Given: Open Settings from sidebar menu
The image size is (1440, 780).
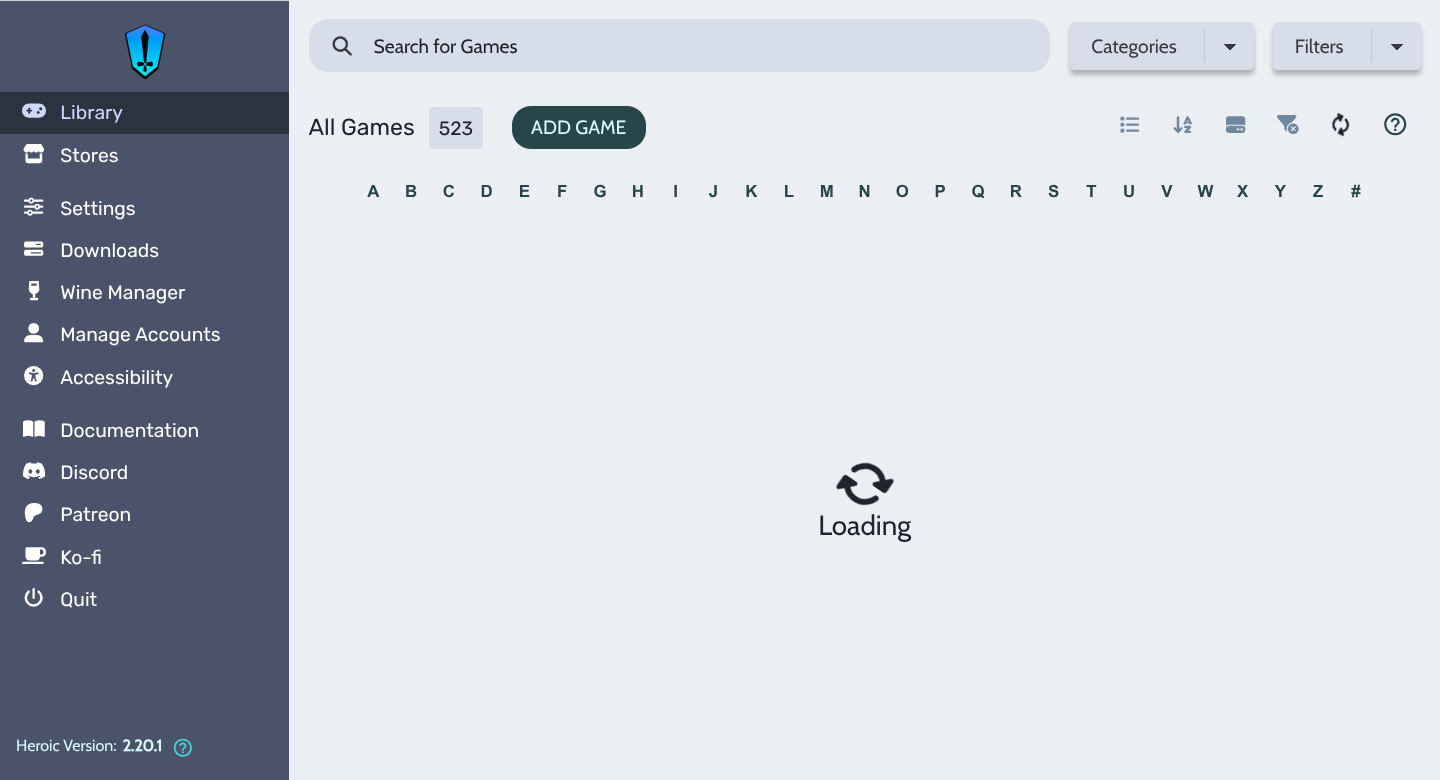Looking at the screenshot, I should (97, 208).
